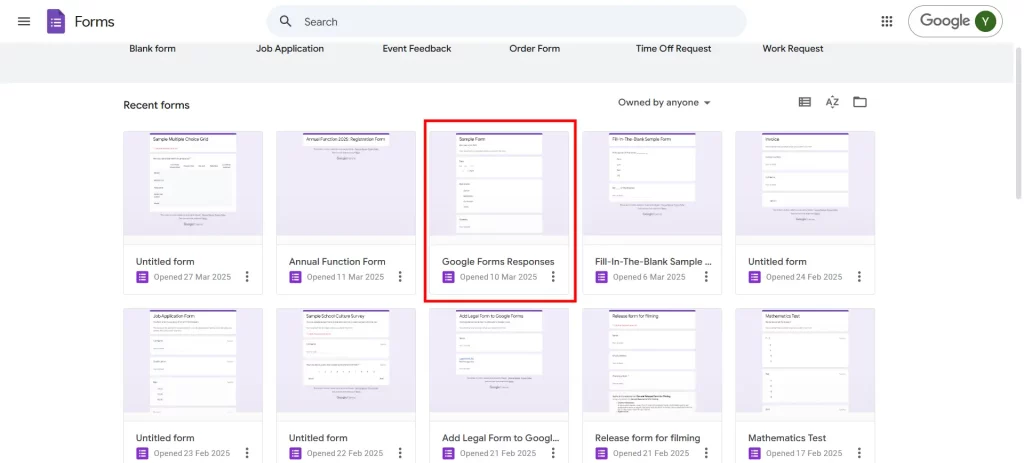This screenshot has width=1024, height=463.
Task: Open more options for Google Forms Responses
Action: pos(553,277)
